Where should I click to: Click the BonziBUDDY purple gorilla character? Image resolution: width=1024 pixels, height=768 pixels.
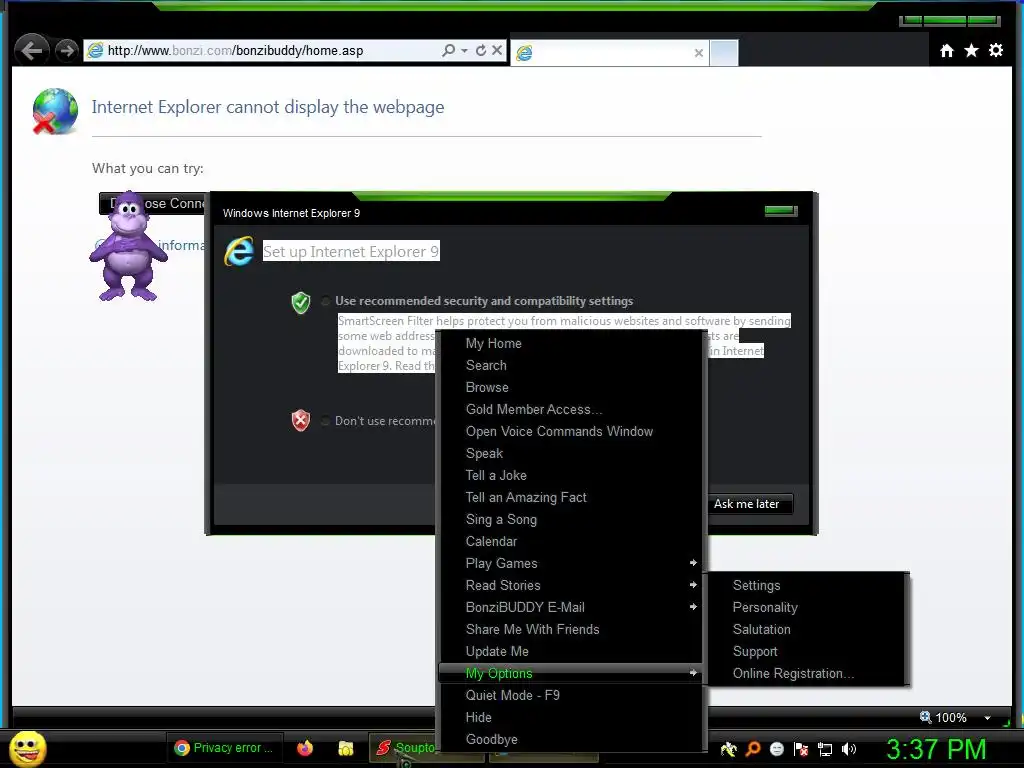(x=128, y=246)
